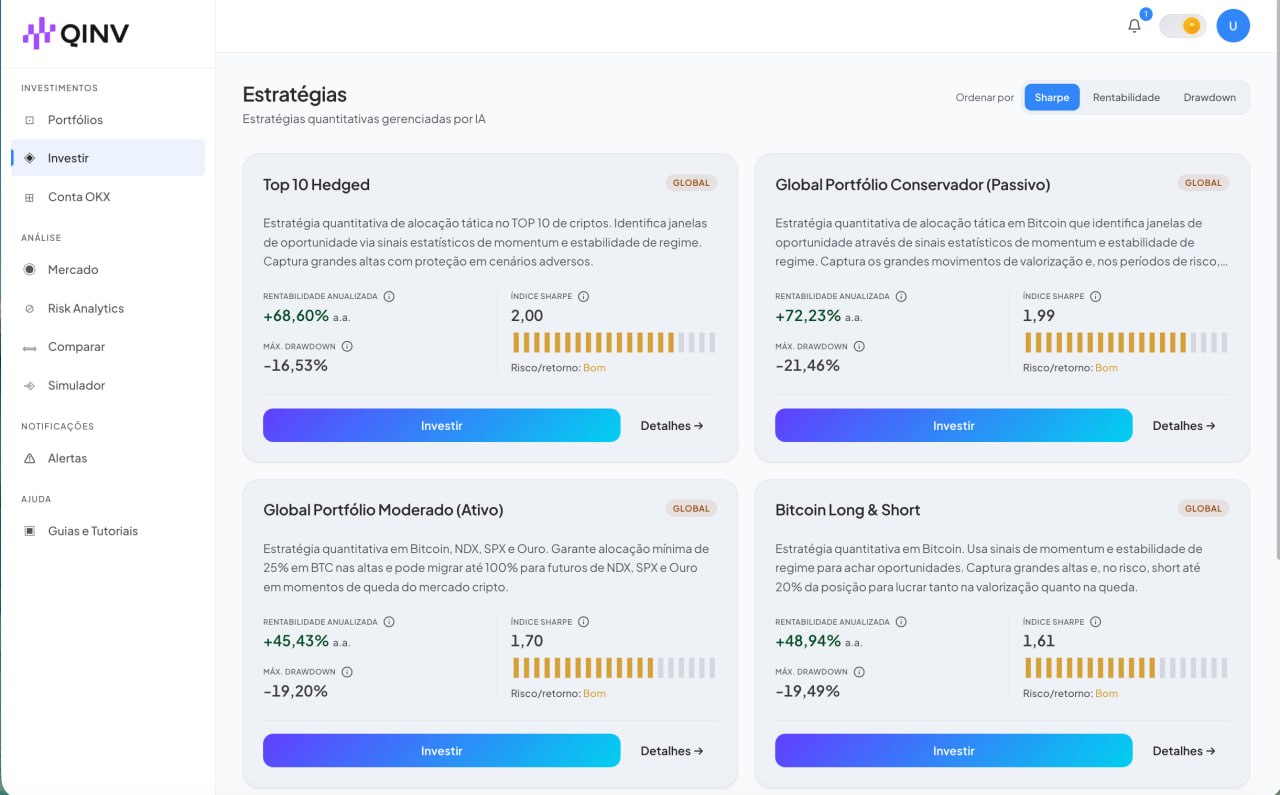Click GLOBAL badge on Bitcoin Long & Short card
Viewport: 1280px width, 795px height.
click(x=1203, y=508)
